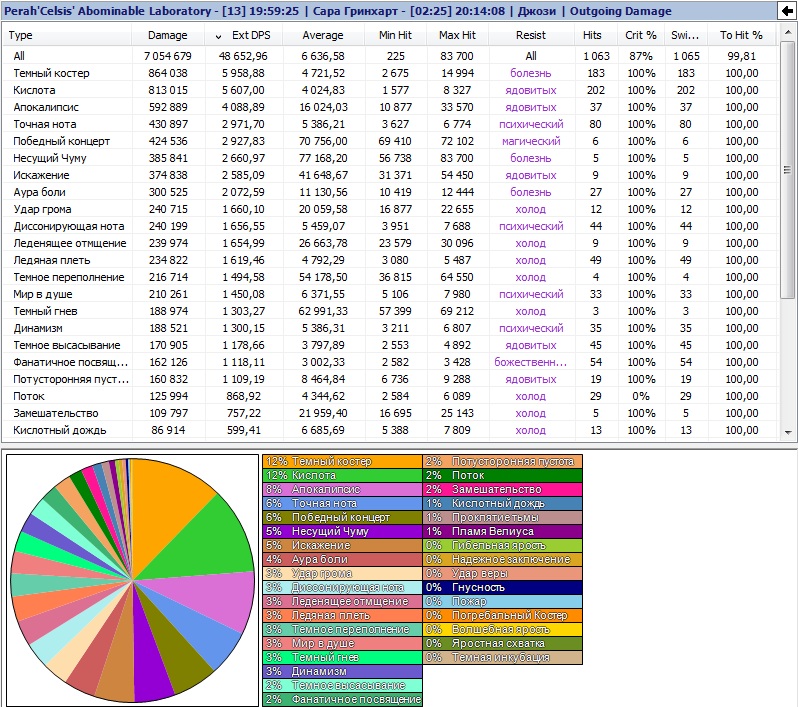This screenshot has width=798, height=707.
Task: Sort by Average column header
Action: [x=323, y=35]
